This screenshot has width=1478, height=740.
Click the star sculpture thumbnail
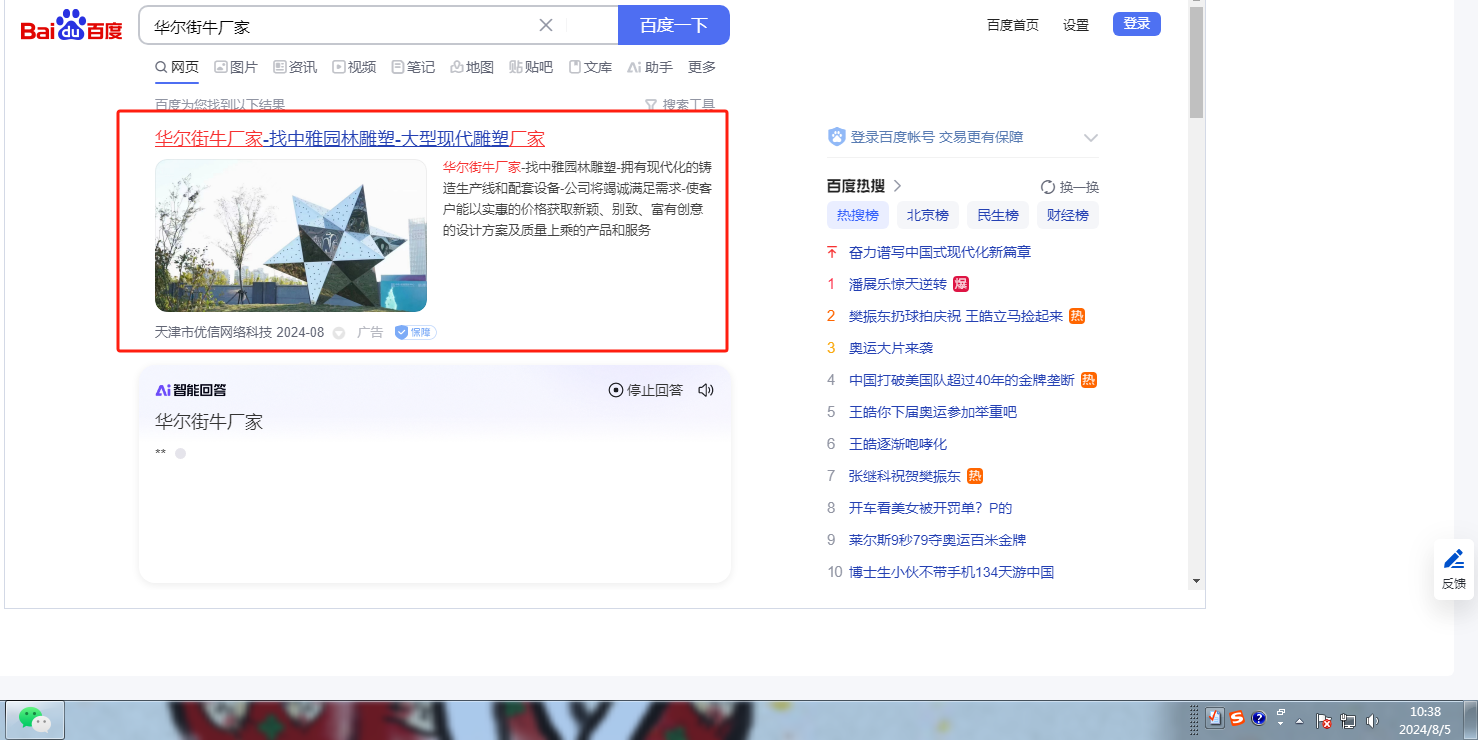291,236
